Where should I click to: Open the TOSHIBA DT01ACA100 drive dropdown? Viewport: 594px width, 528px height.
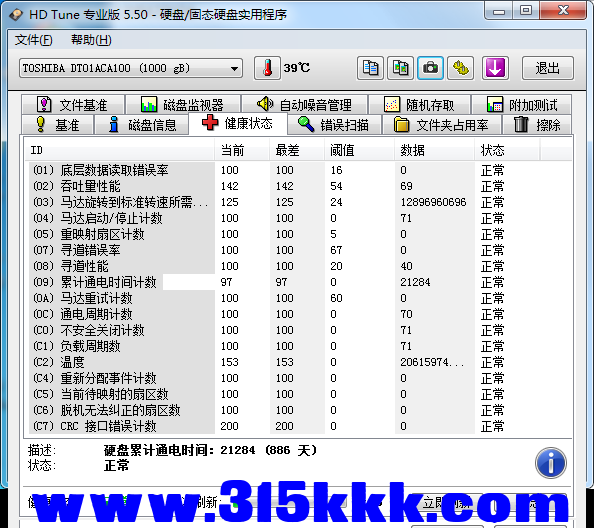point(131,68)
